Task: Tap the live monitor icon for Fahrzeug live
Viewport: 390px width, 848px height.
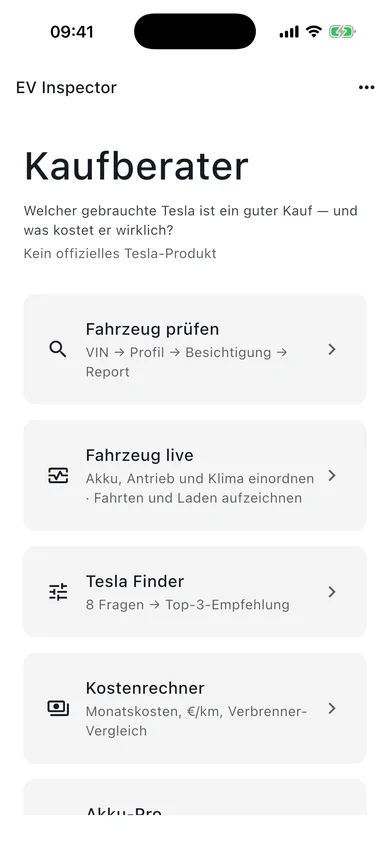Action: click(58, 475)
